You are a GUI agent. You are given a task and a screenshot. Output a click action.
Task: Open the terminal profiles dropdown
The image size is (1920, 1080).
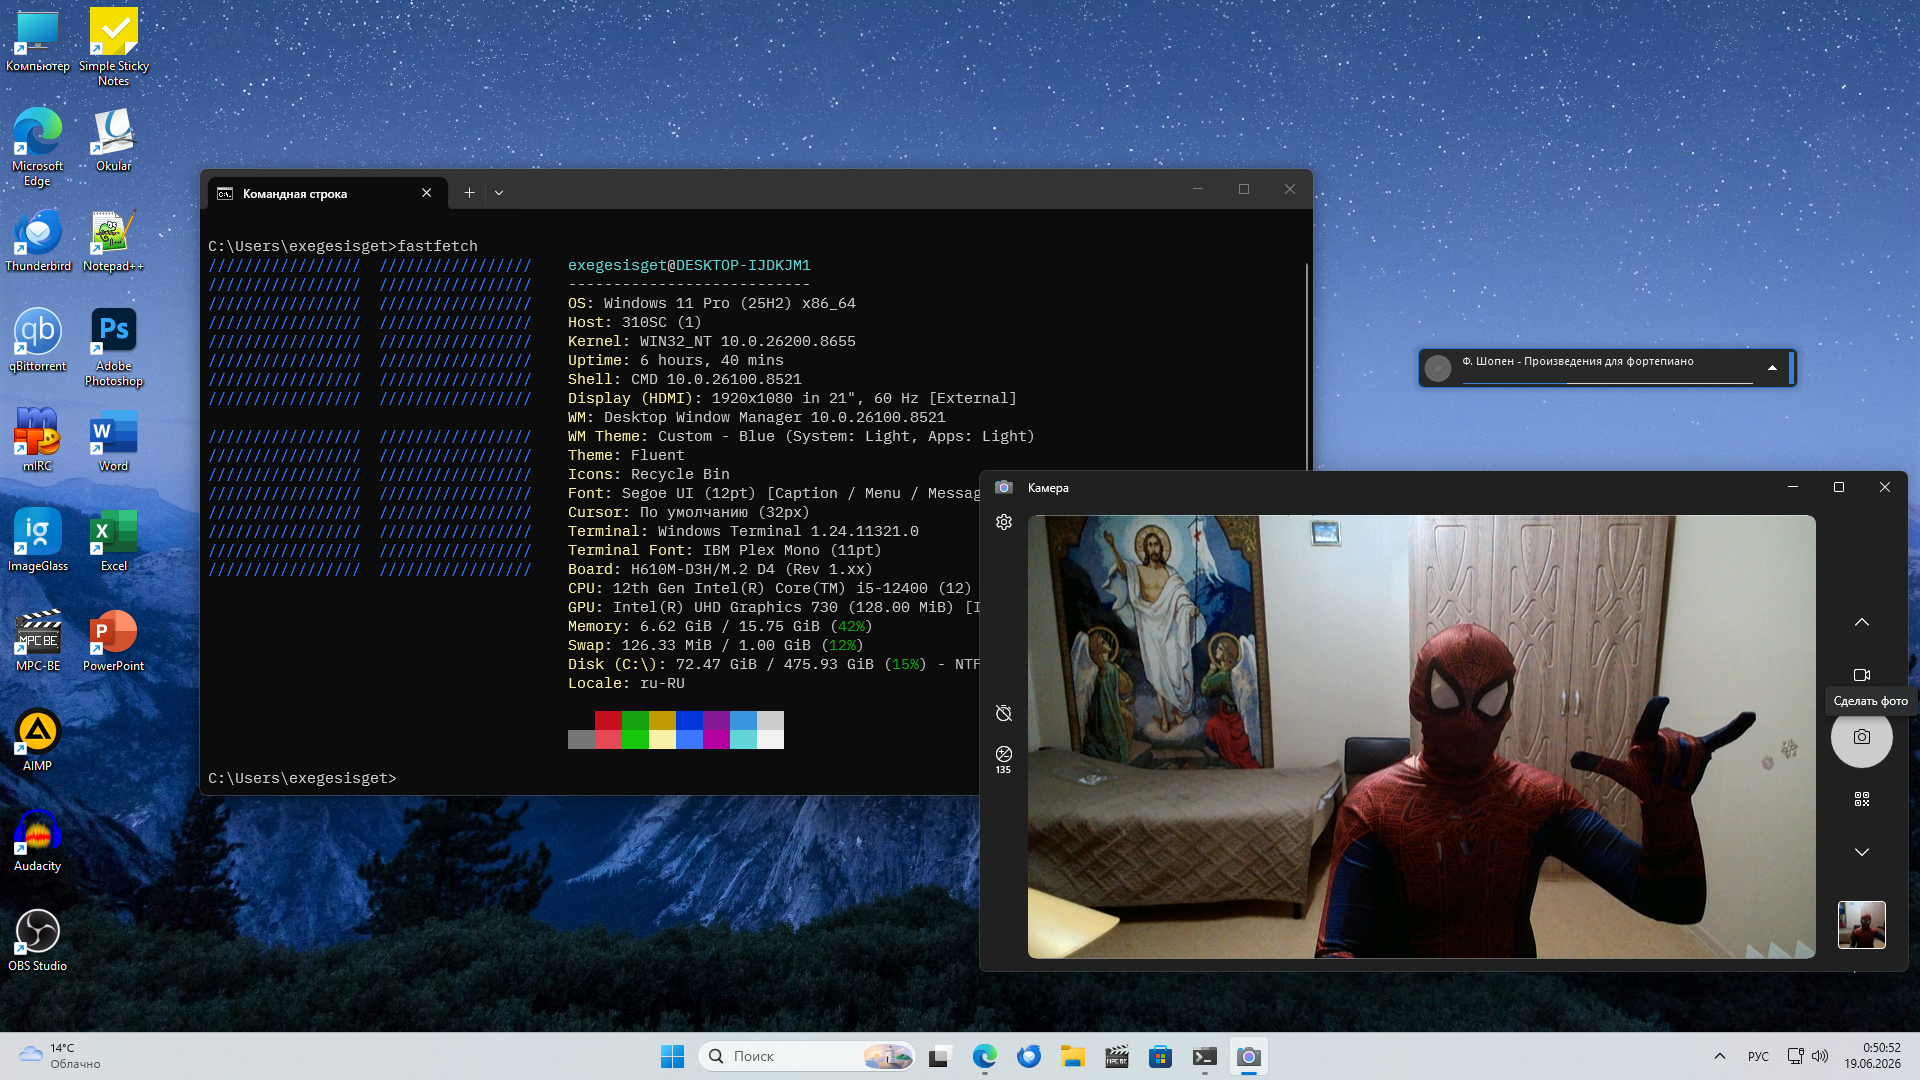tap(499, 193)
